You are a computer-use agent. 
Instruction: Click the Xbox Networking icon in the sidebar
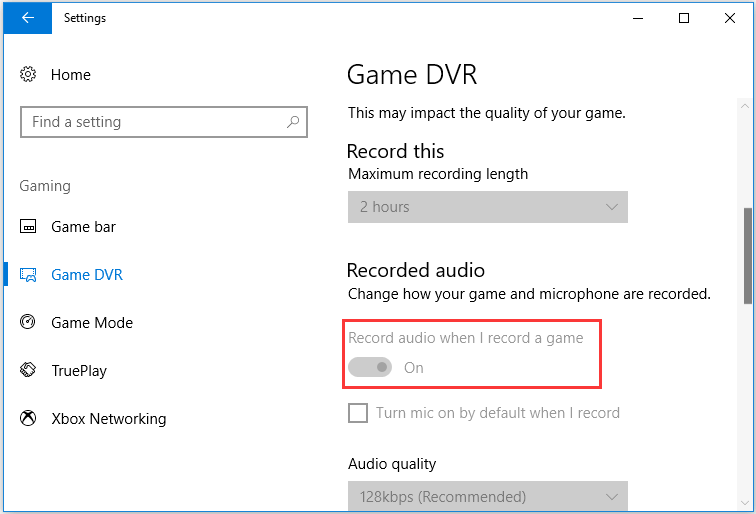(x=29, y=419)
